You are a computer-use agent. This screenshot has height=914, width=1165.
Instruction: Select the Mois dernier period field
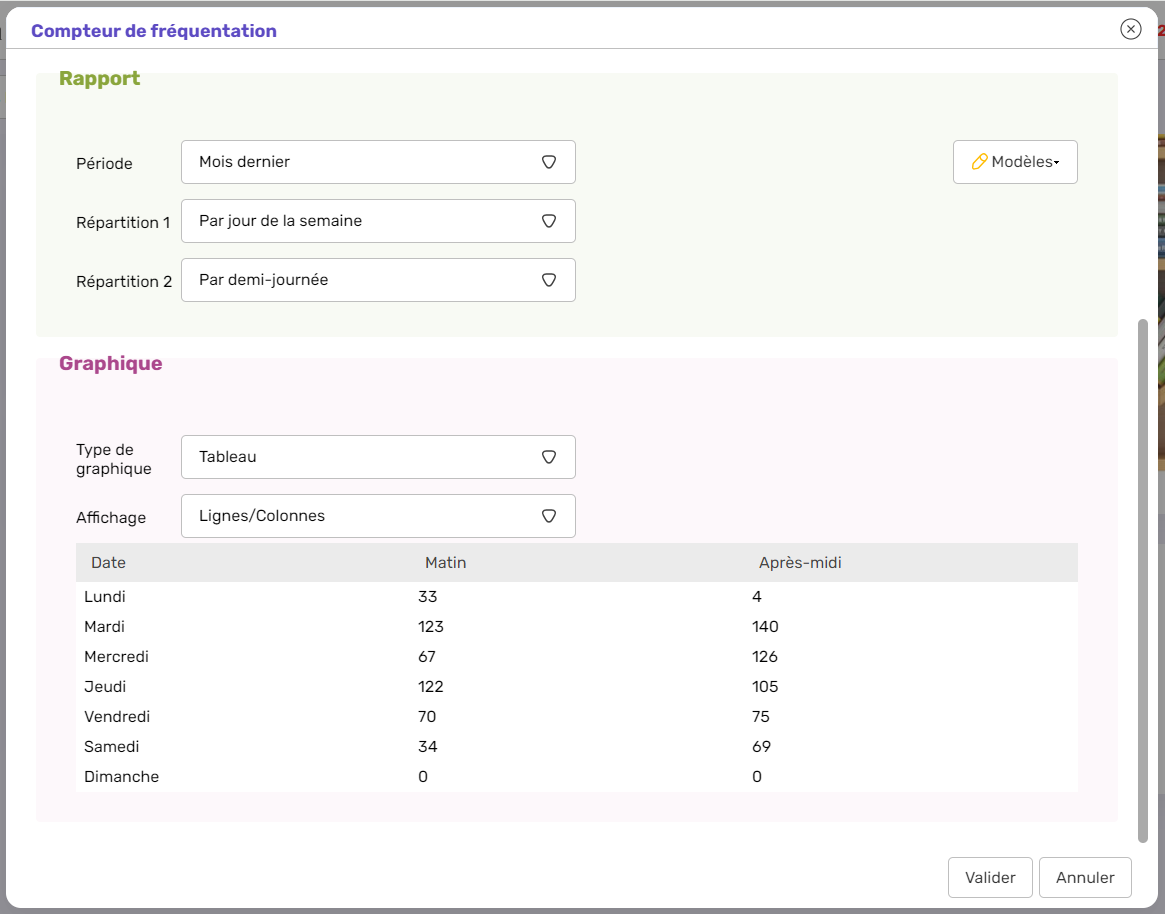pos(360,162)
